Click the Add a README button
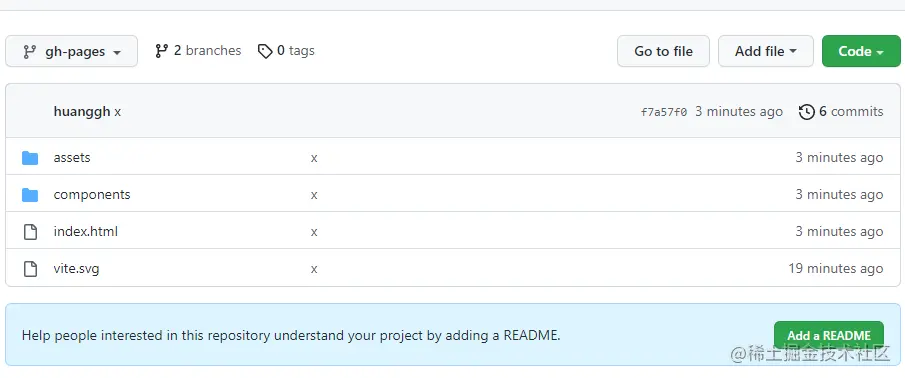The width and height of the screenshot is (905, 378). (x=829, y=335)
